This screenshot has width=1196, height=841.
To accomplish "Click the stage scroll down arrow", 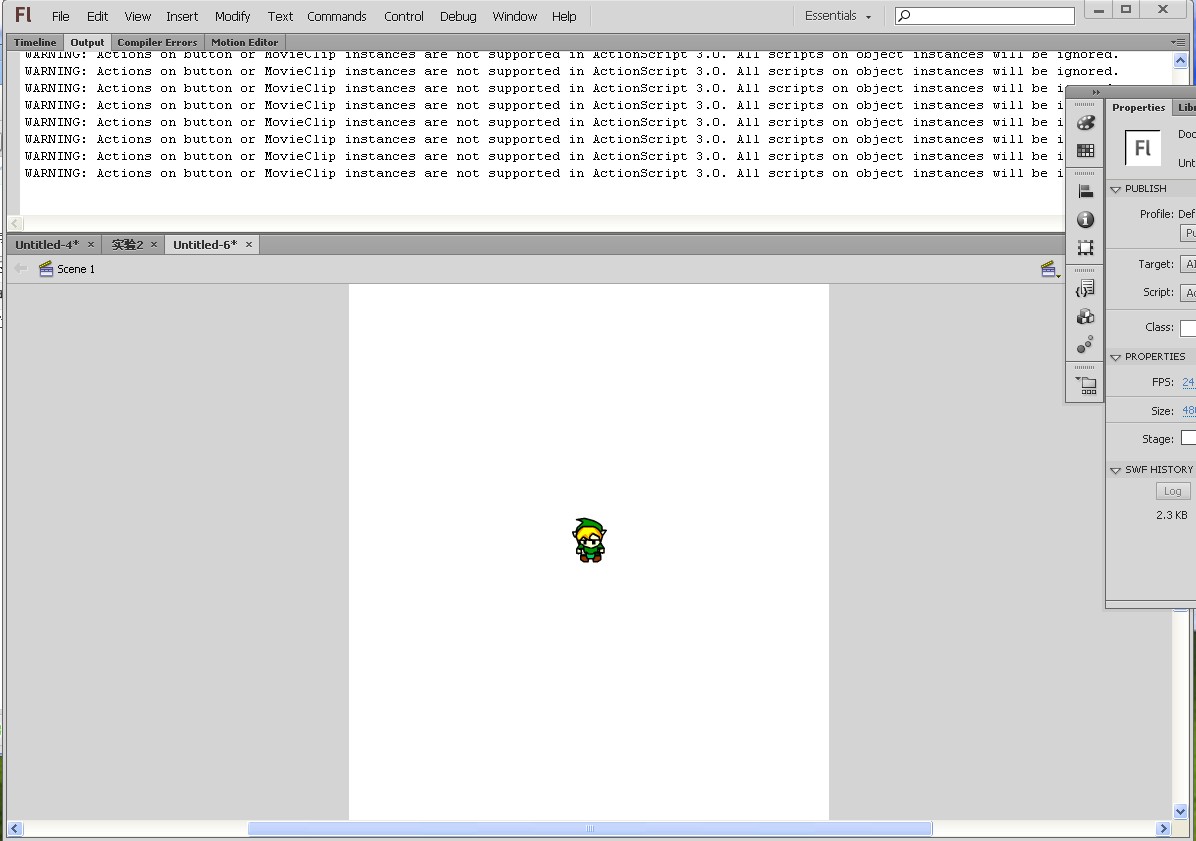I will click(1180, 811).
